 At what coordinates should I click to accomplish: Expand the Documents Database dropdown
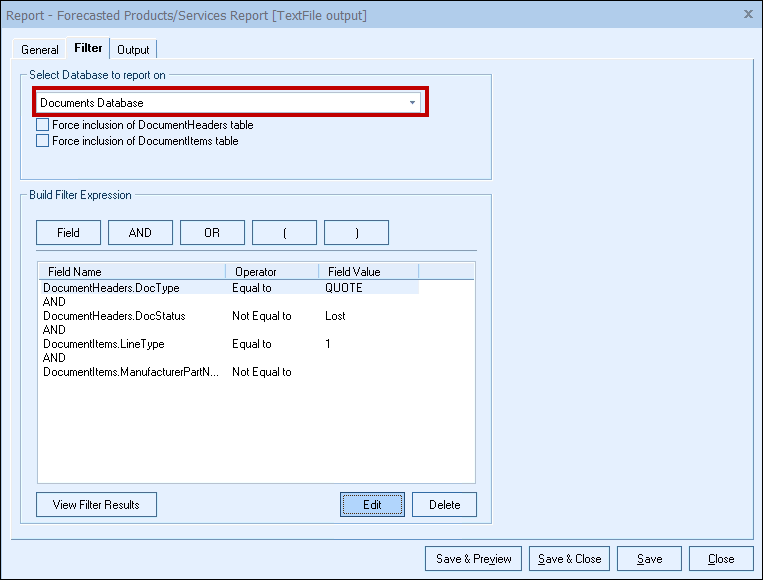coord(412,103)
